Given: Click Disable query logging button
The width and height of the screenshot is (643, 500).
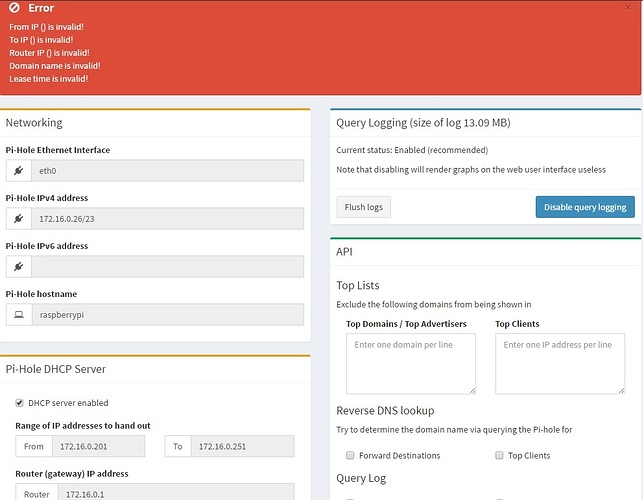Looking at the screenshot, I should point(585,207).
